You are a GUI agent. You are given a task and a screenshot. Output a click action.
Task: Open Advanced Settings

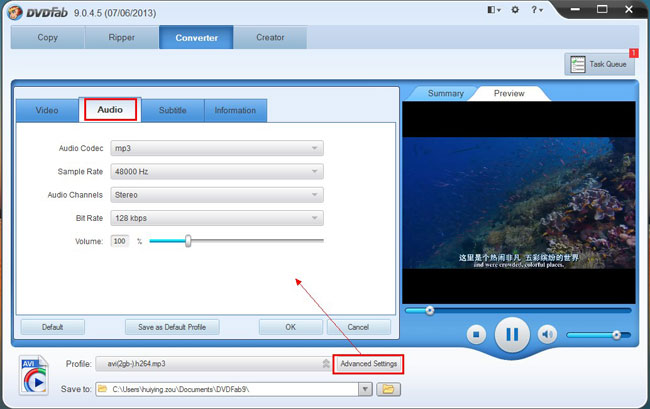(369, 364)
